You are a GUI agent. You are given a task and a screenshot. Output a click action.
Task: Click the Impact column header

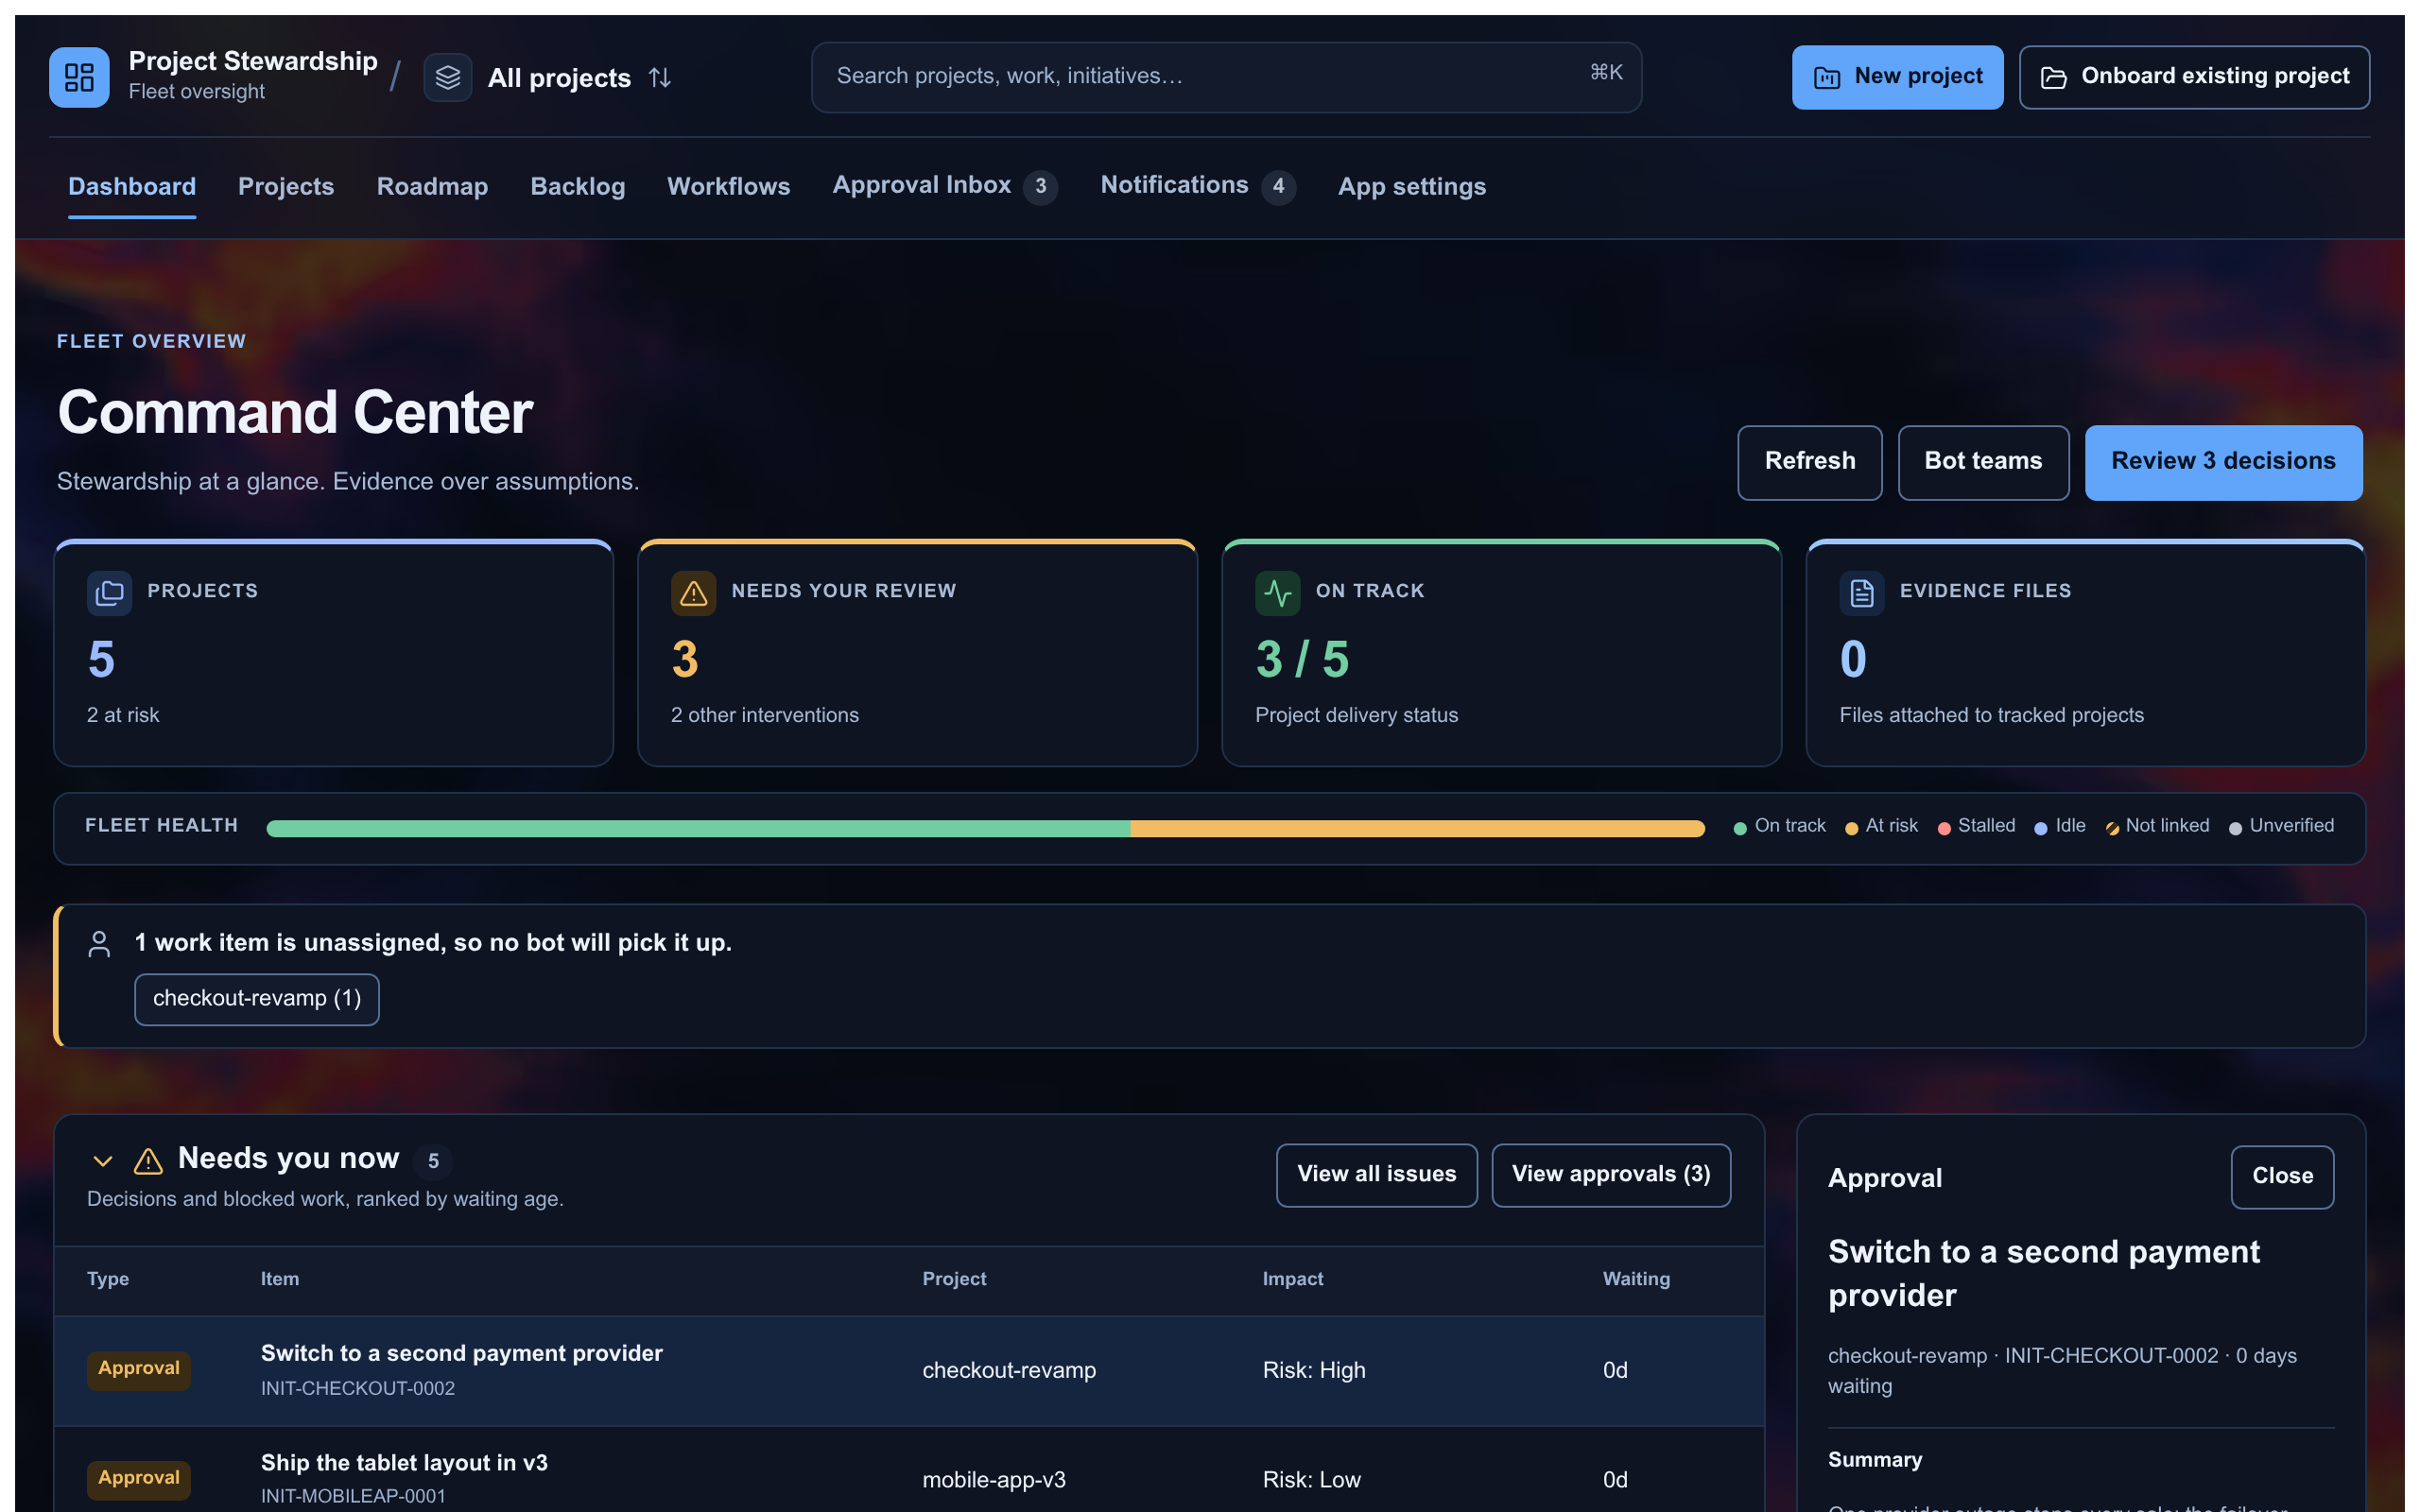pos(1292,1279)
